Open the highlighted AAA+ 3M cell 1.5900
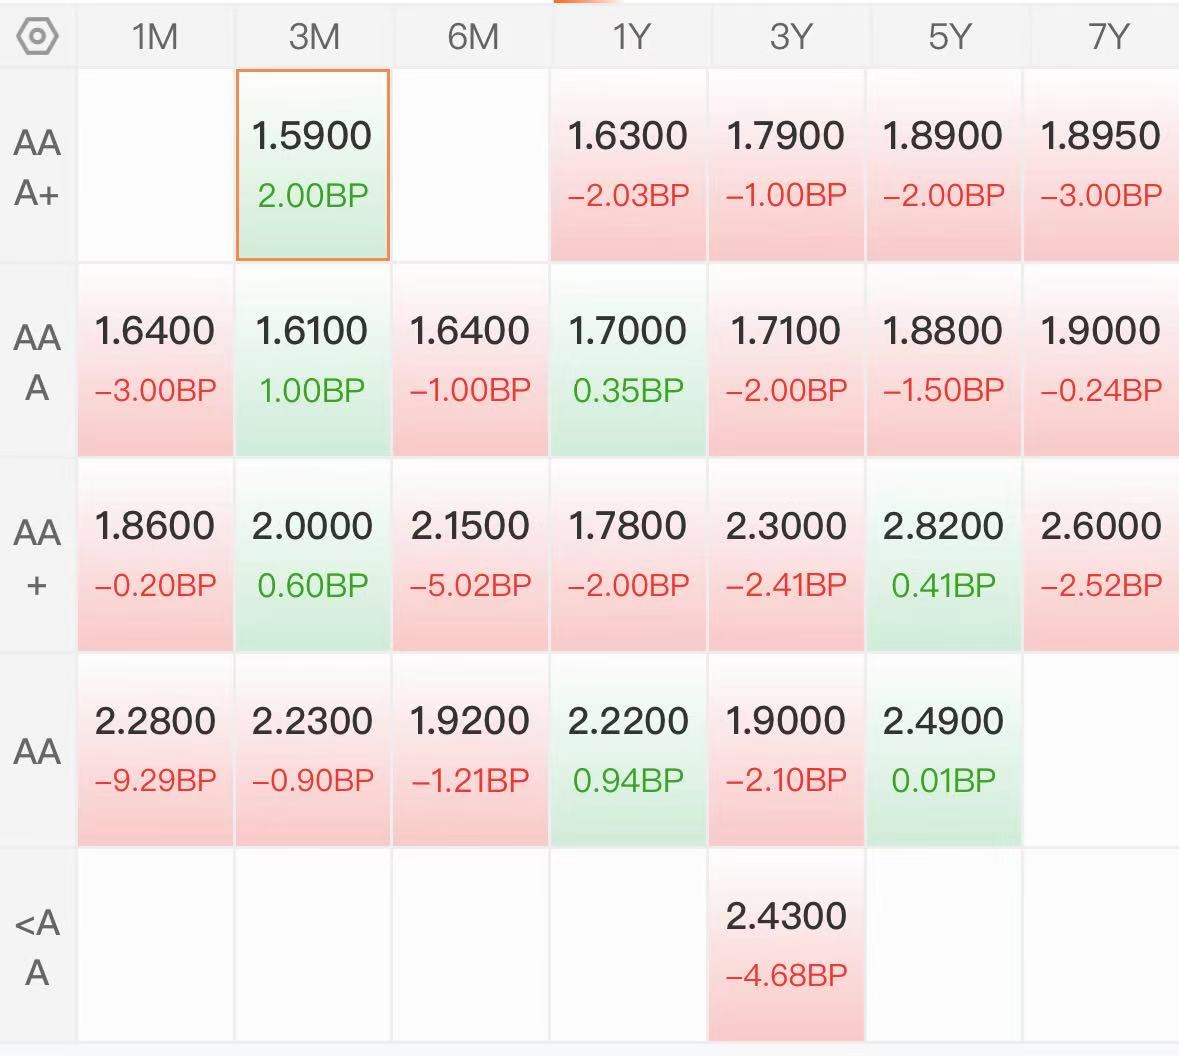1179x1056 pixels. [313, 165]
